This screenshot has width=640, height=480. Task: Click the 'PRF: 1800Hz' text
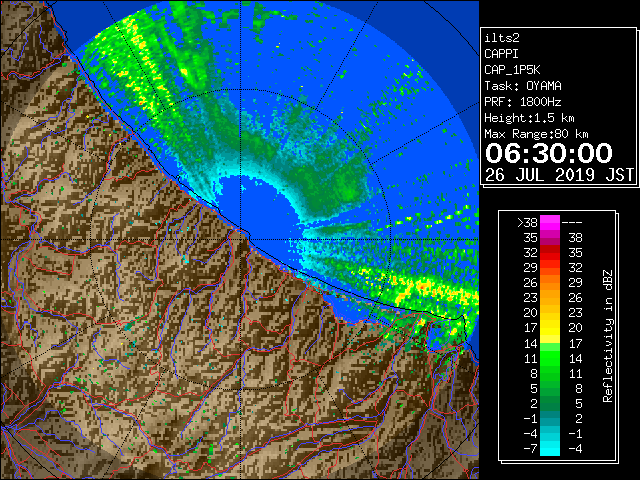pos(523,102)
